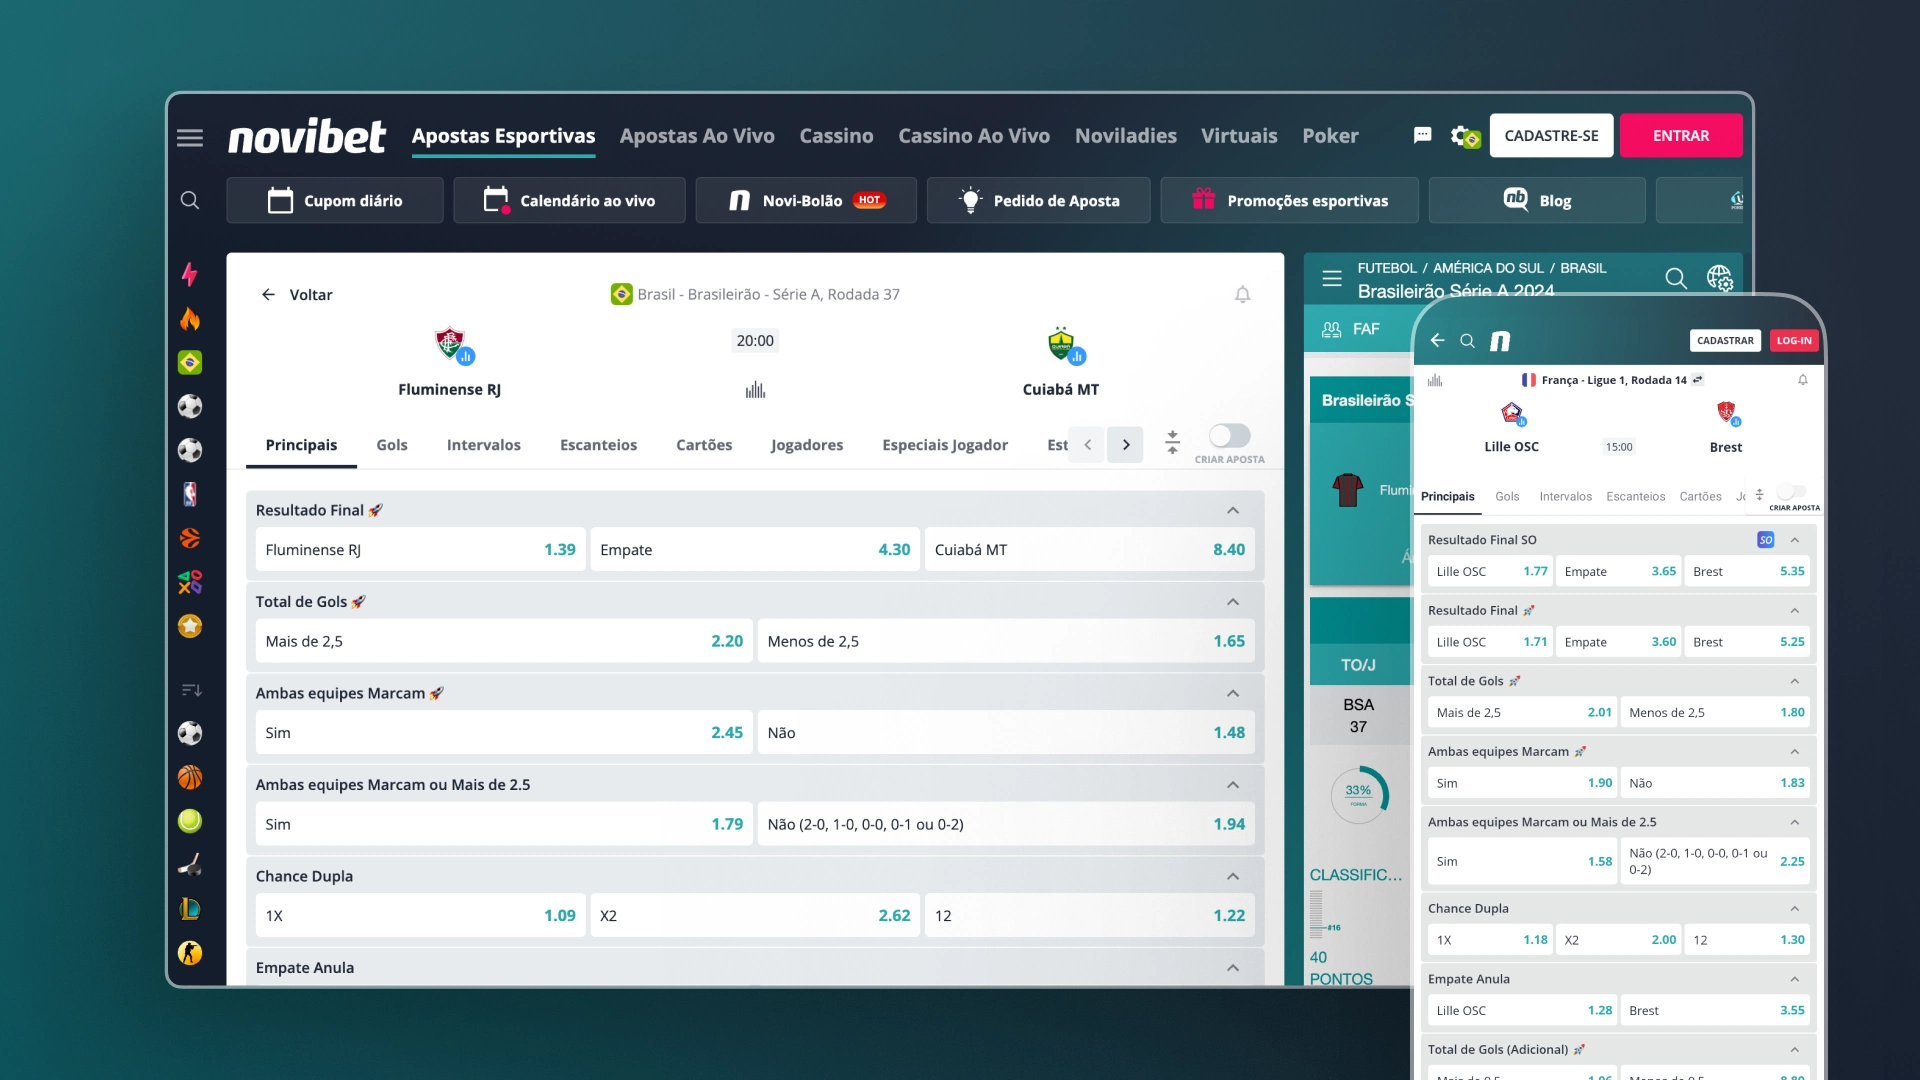This screenshot has height=1080, width=1920.
Task: Open match statistics icon under 20:00
Action: point(755,390)
